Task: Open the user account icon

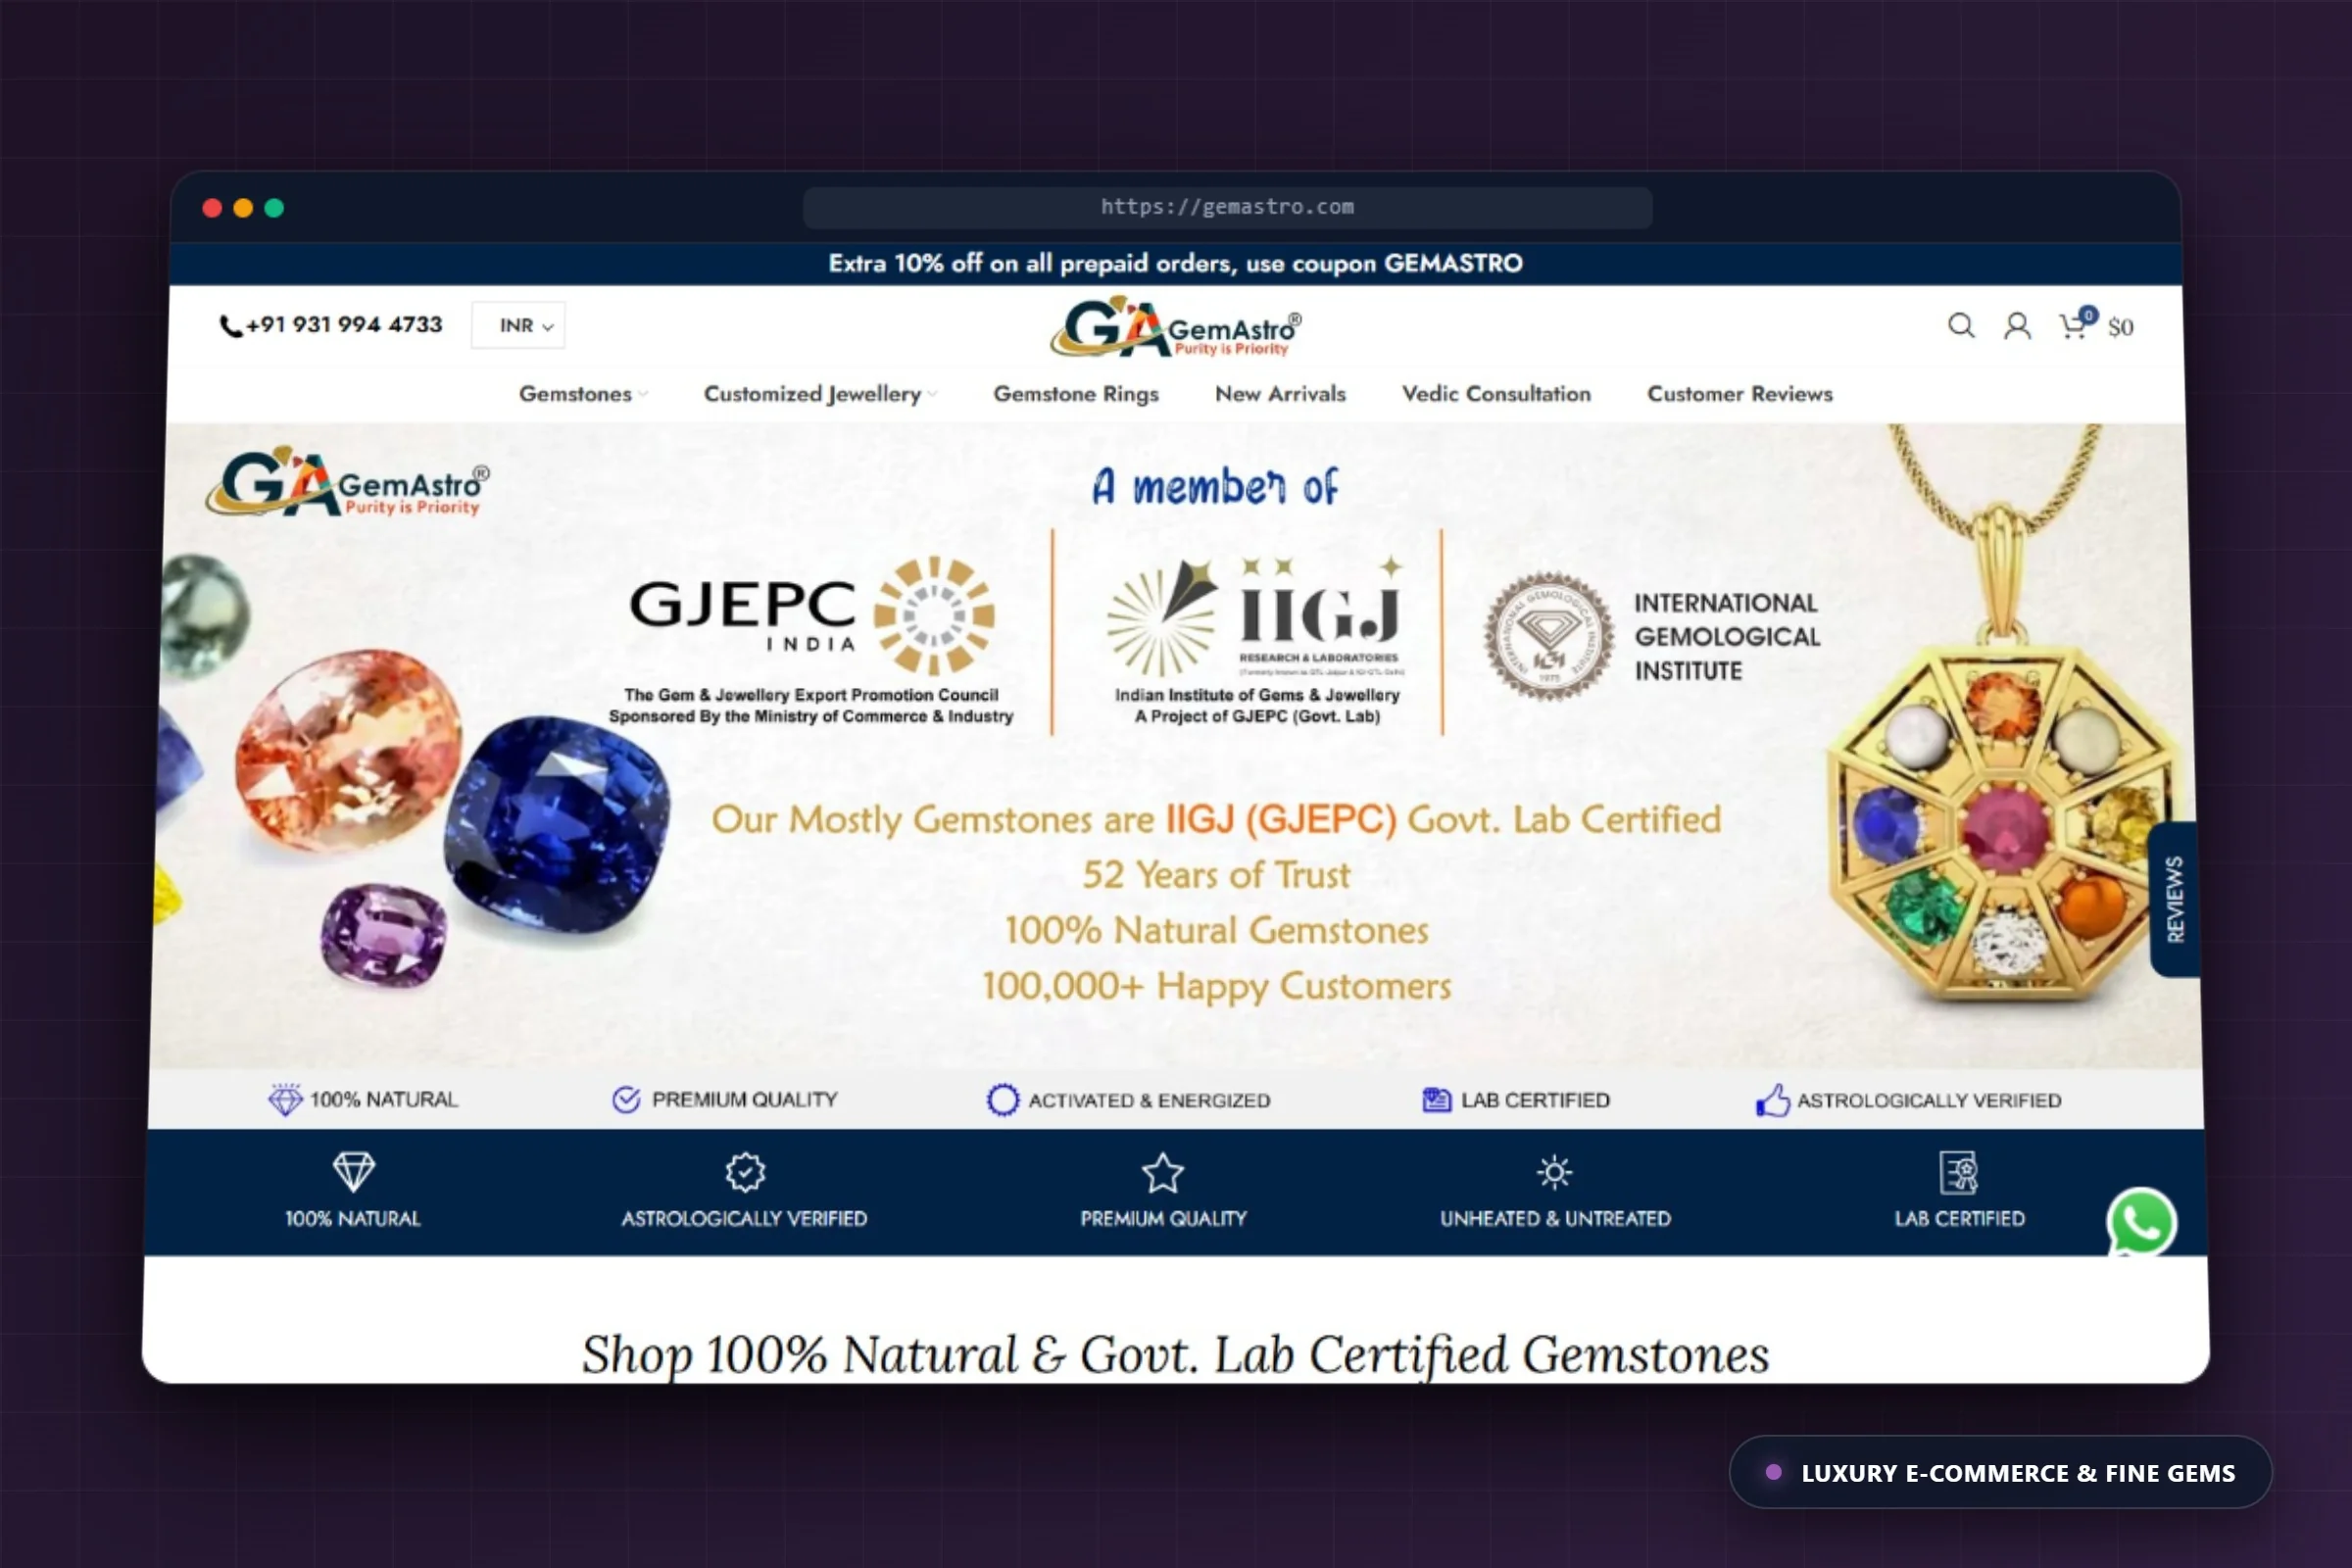Action: (x=2017, y=326)
